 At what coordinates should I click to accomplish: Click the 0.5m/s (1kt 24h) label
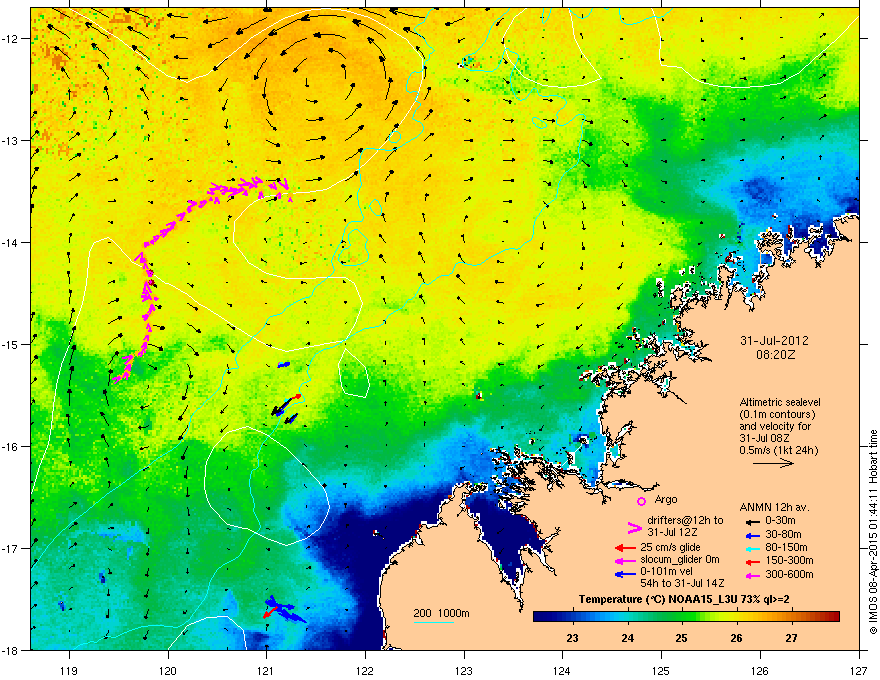click(779, 451)
